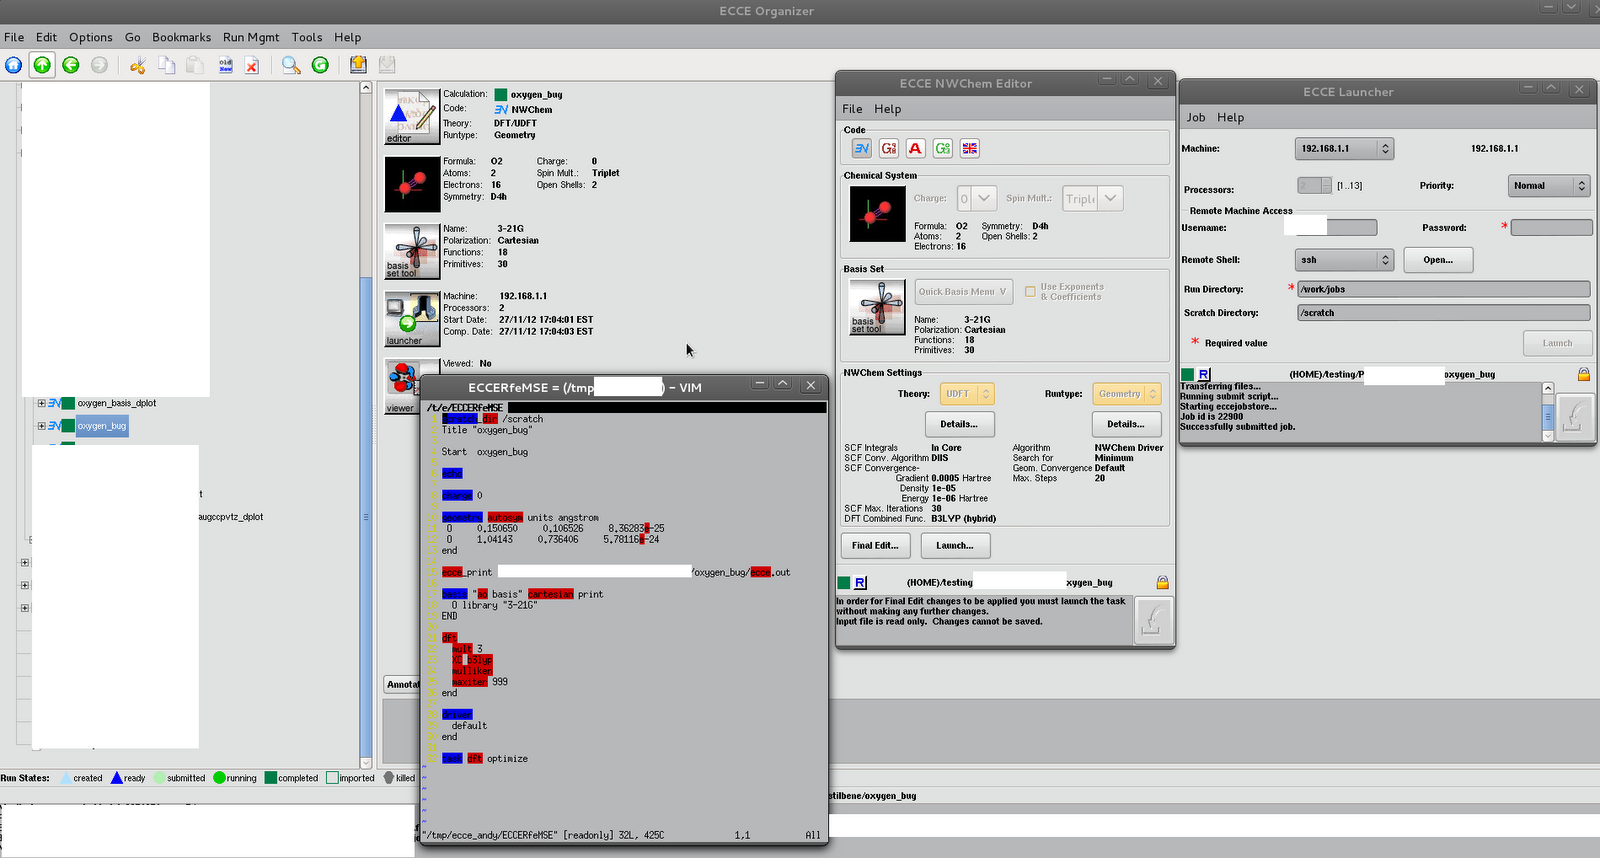Click Launch... button in NWChem Editor

click(x=955, y=545)
